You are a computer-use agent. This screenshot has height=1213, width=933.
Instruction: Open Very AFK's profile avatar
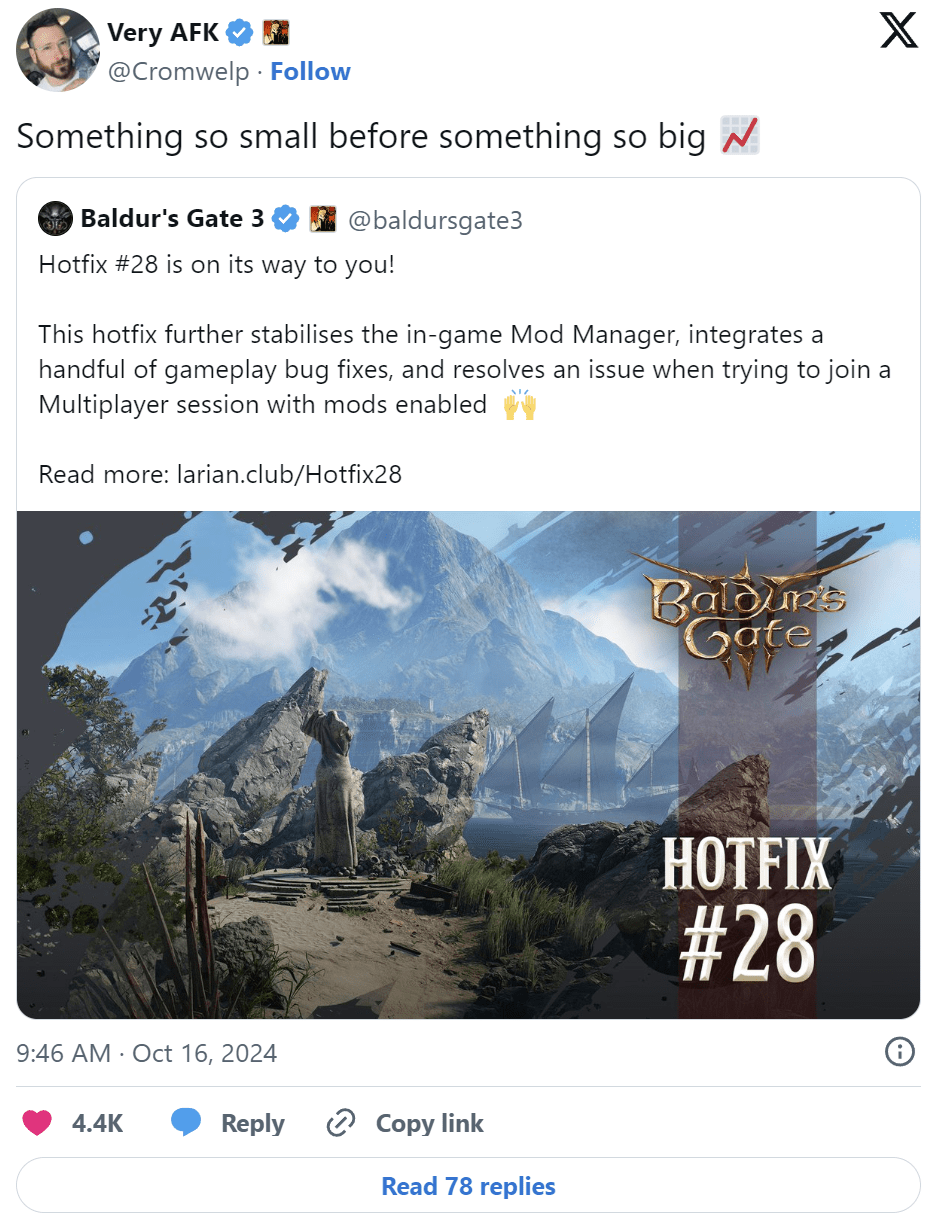point(57,50)
